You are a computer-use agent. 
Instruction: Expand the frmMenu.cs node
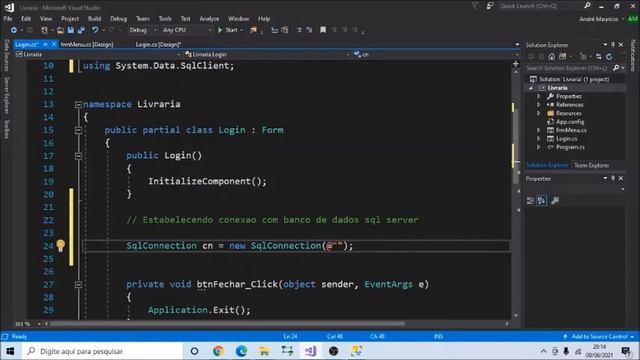click(x=539, y=130)
